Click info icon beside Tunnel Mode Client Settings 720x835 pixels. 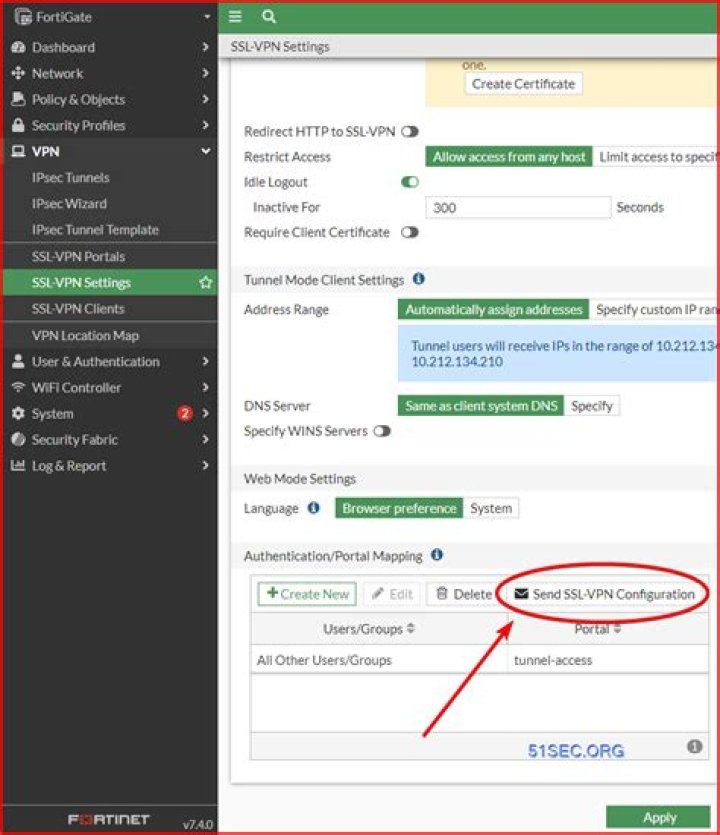(x=419, y=279)
